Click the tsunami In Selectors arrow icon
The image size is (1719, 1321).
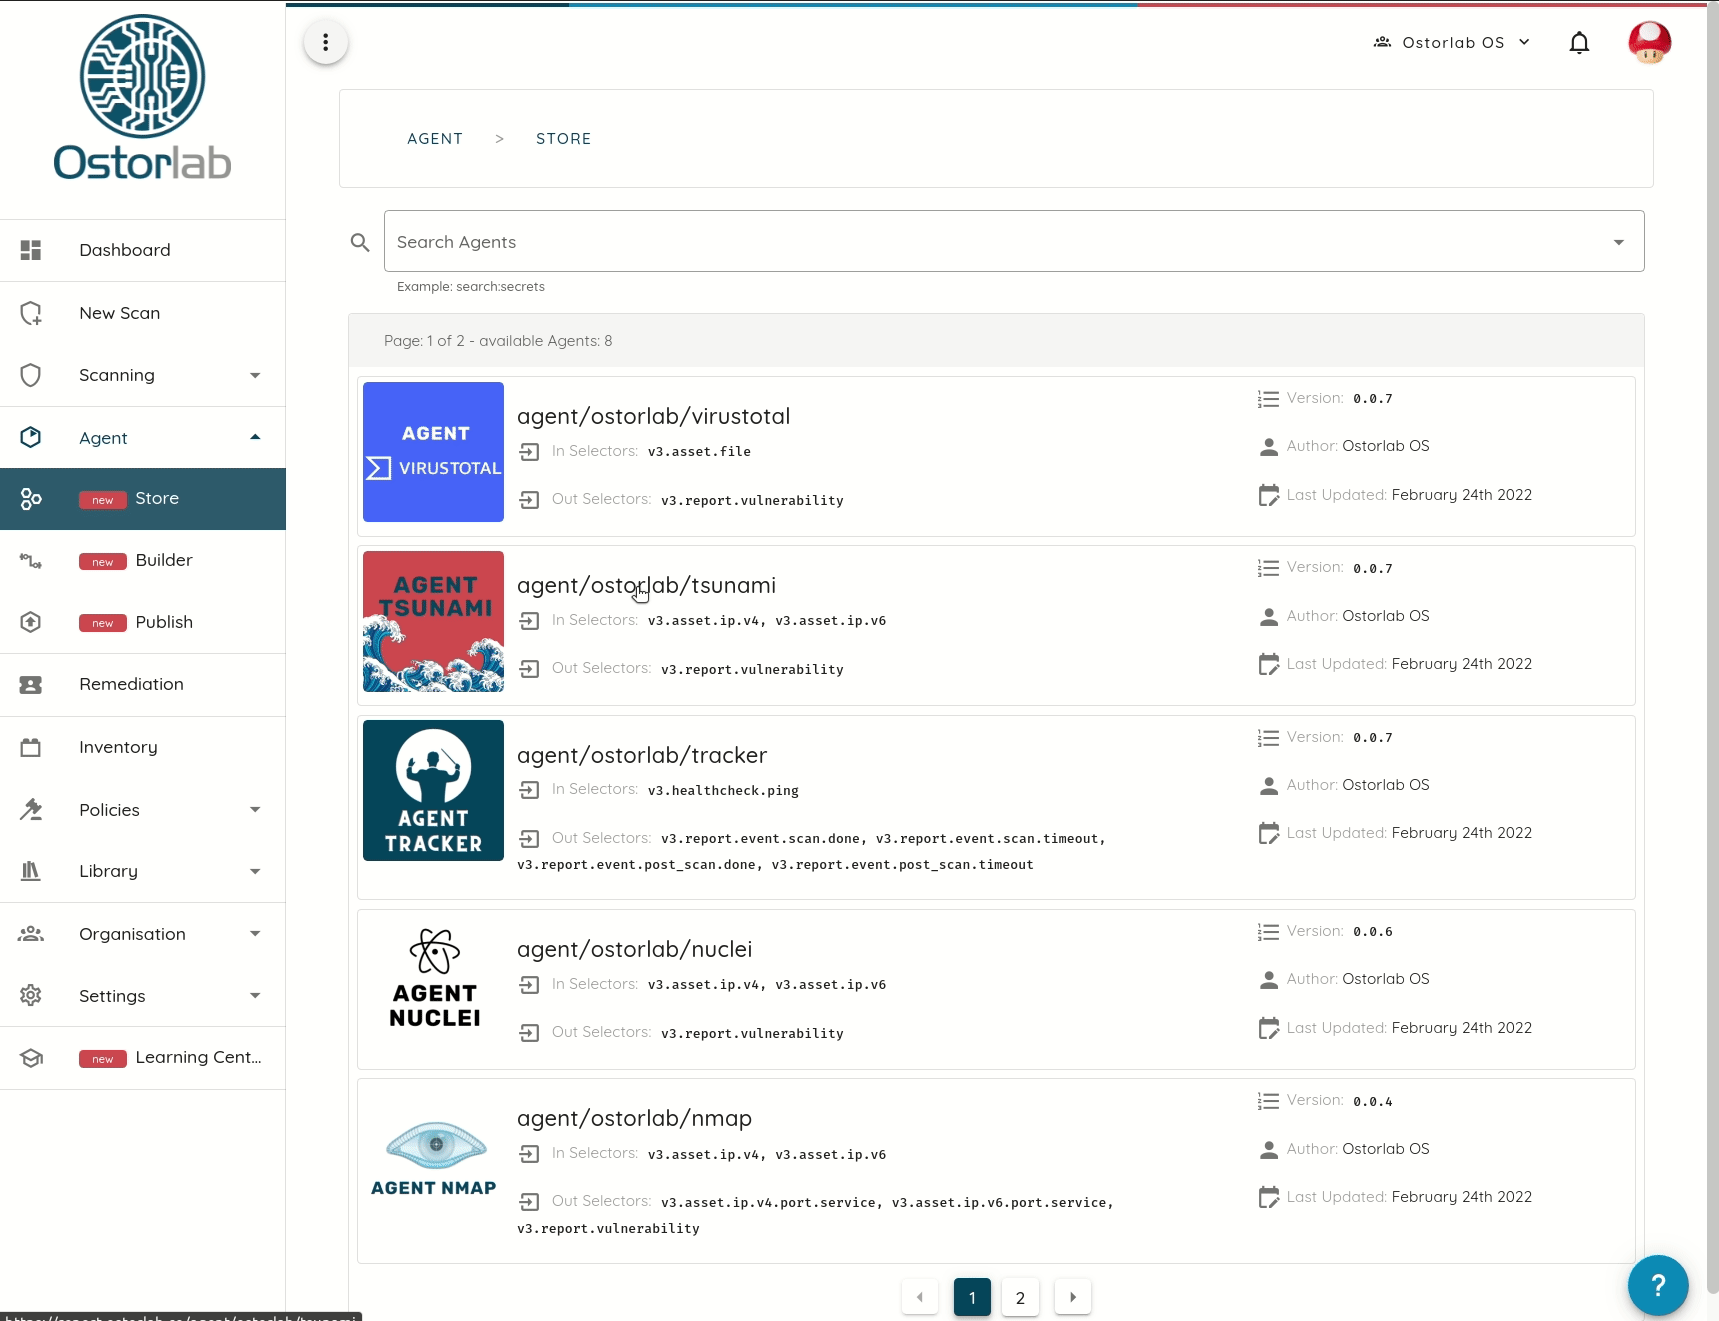[530, 621]
